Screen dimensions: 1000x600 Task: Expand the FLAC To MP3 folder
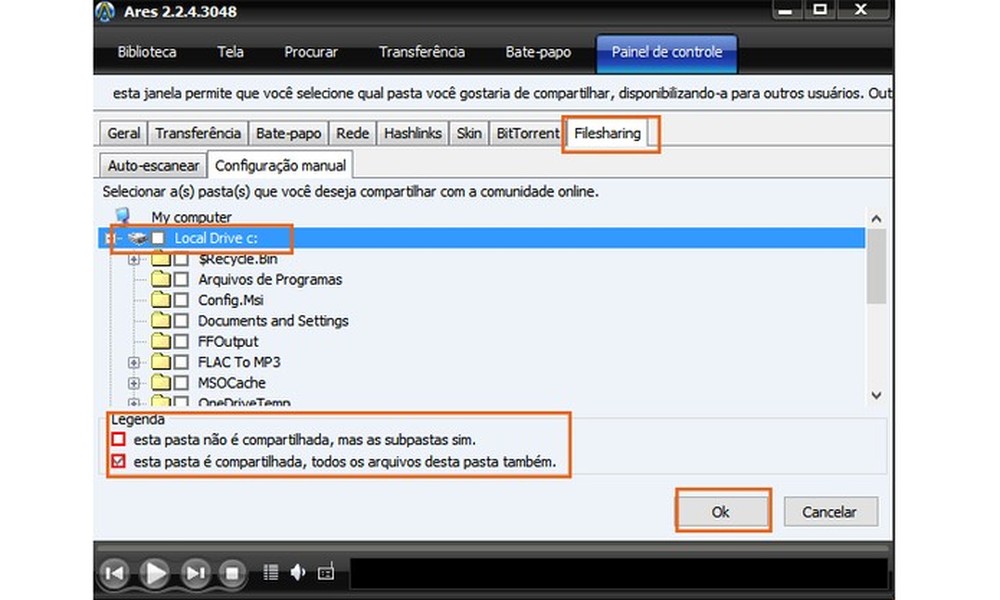135,362
